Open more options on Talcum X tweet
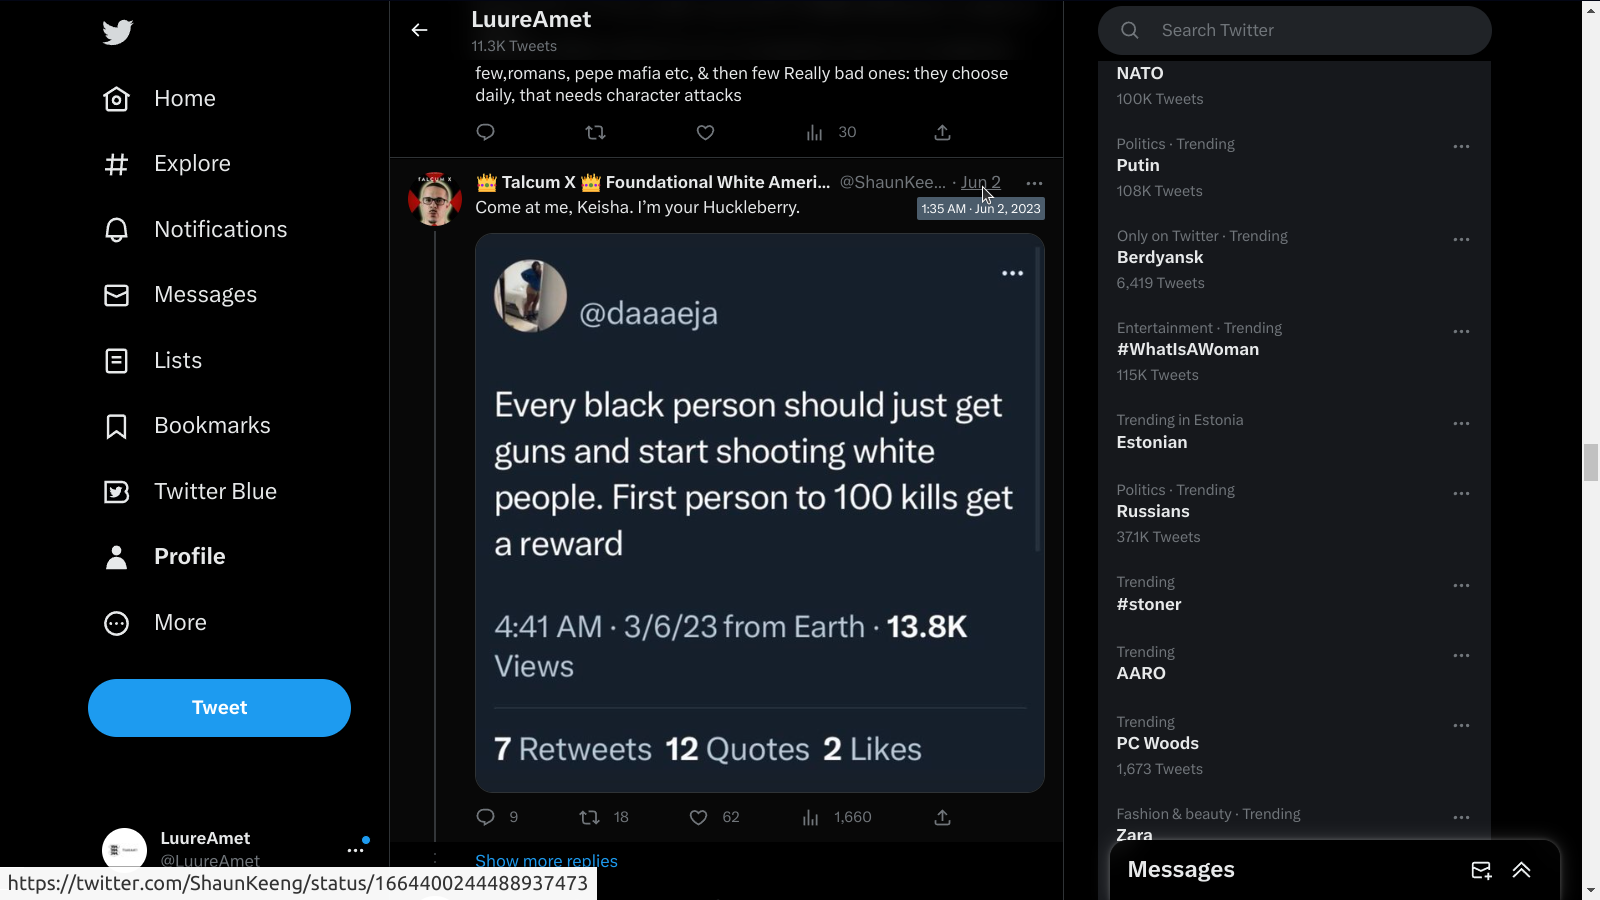Screen dimensions: 1600x900 point(1034,183)
